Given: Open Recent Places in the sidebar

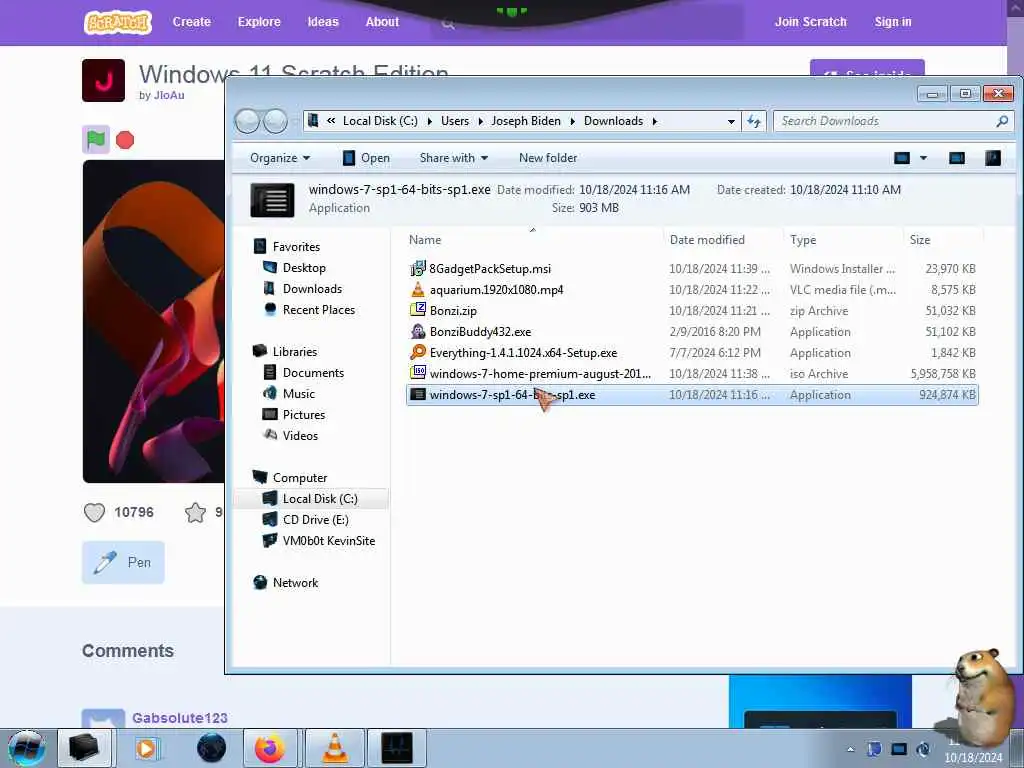Looking at the screenshot, I should 319,310.
